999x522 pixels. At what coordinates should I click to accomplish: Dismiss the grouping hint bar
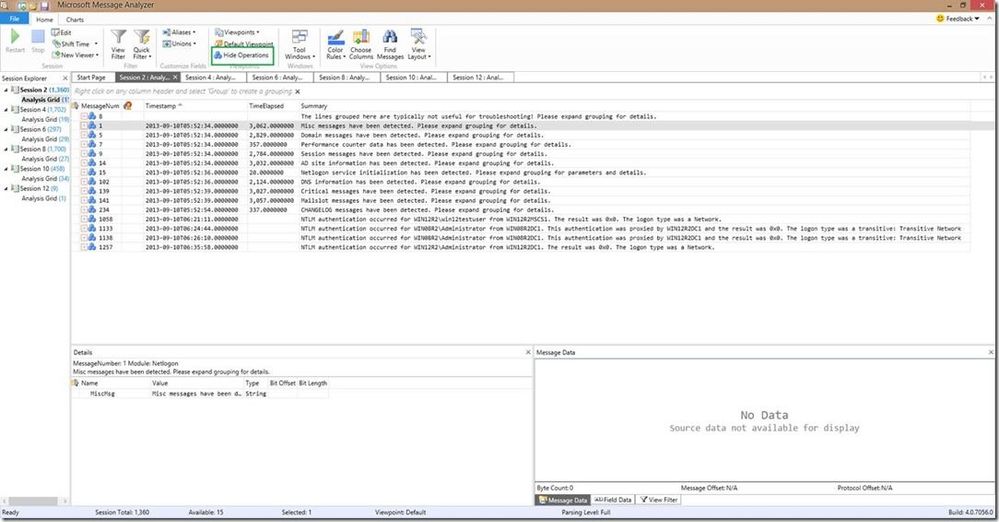click(x=298, y=92)
